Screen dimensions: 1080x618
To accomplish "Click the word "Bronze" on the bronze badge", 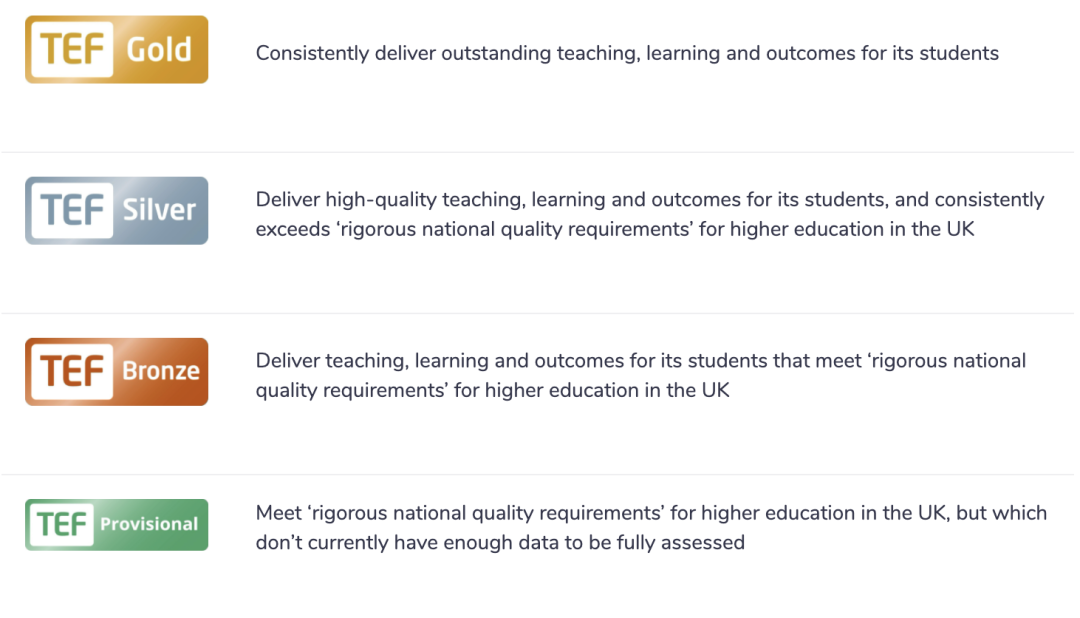I will (161, 372).
